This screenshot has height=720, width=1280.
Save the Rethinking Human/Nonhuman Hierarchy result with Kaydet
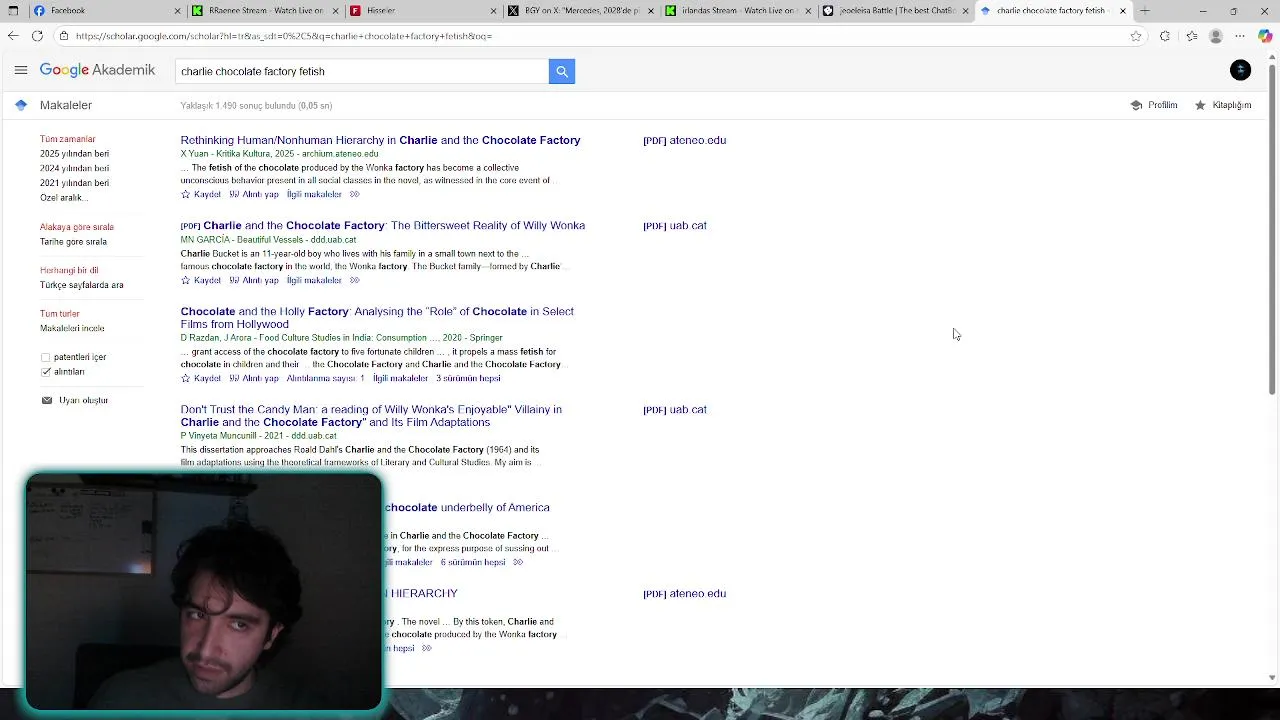click(x=201, y=194)
